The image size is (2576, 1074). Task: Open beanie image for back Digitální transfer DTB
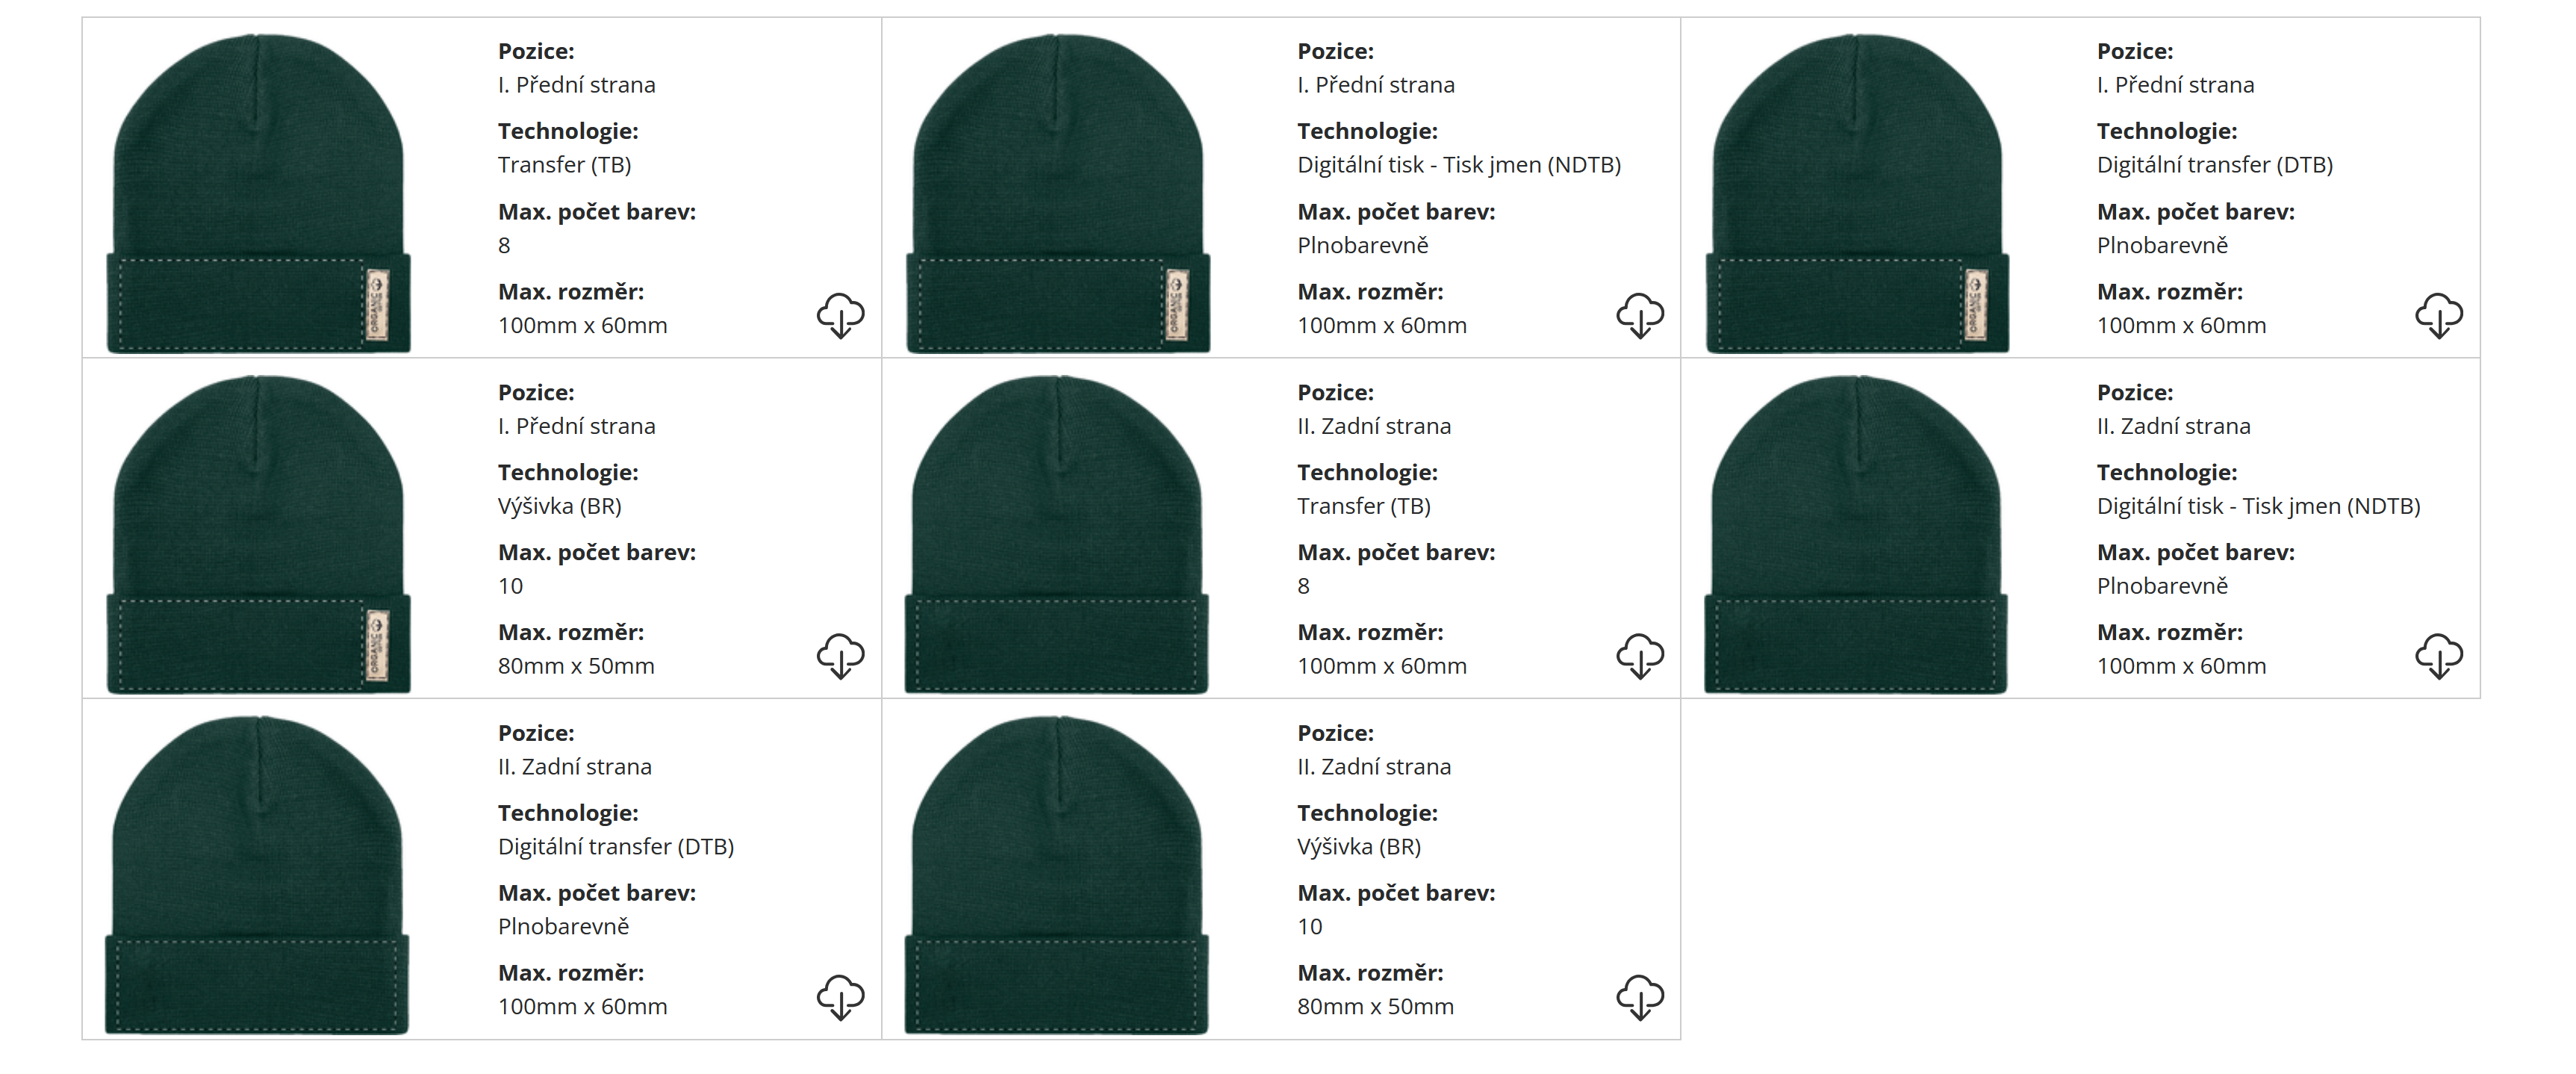point(258,875)
